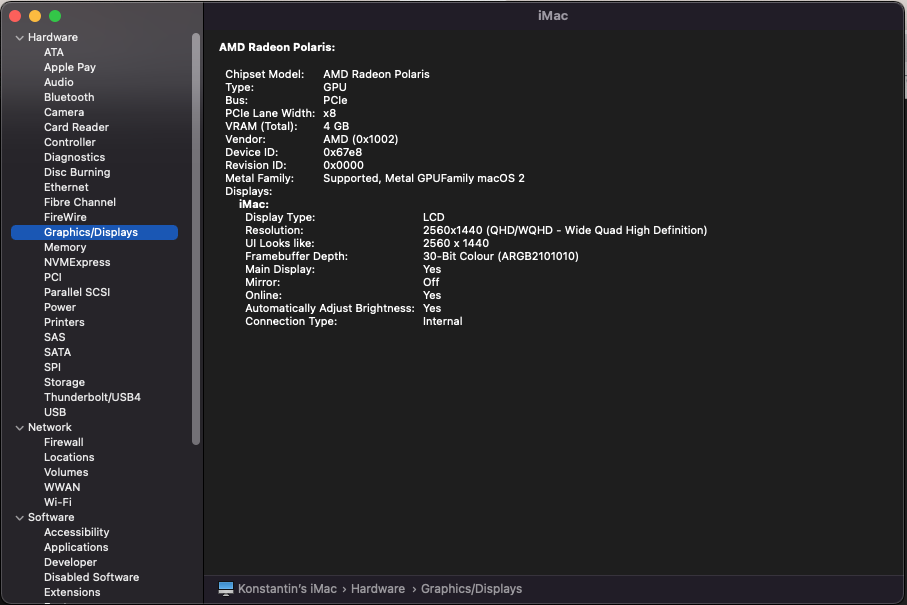This screenshot has width=907, height=605.
Task: Select SATA in the sidebar
Action: pyautogui.click(x=57, y=353)
